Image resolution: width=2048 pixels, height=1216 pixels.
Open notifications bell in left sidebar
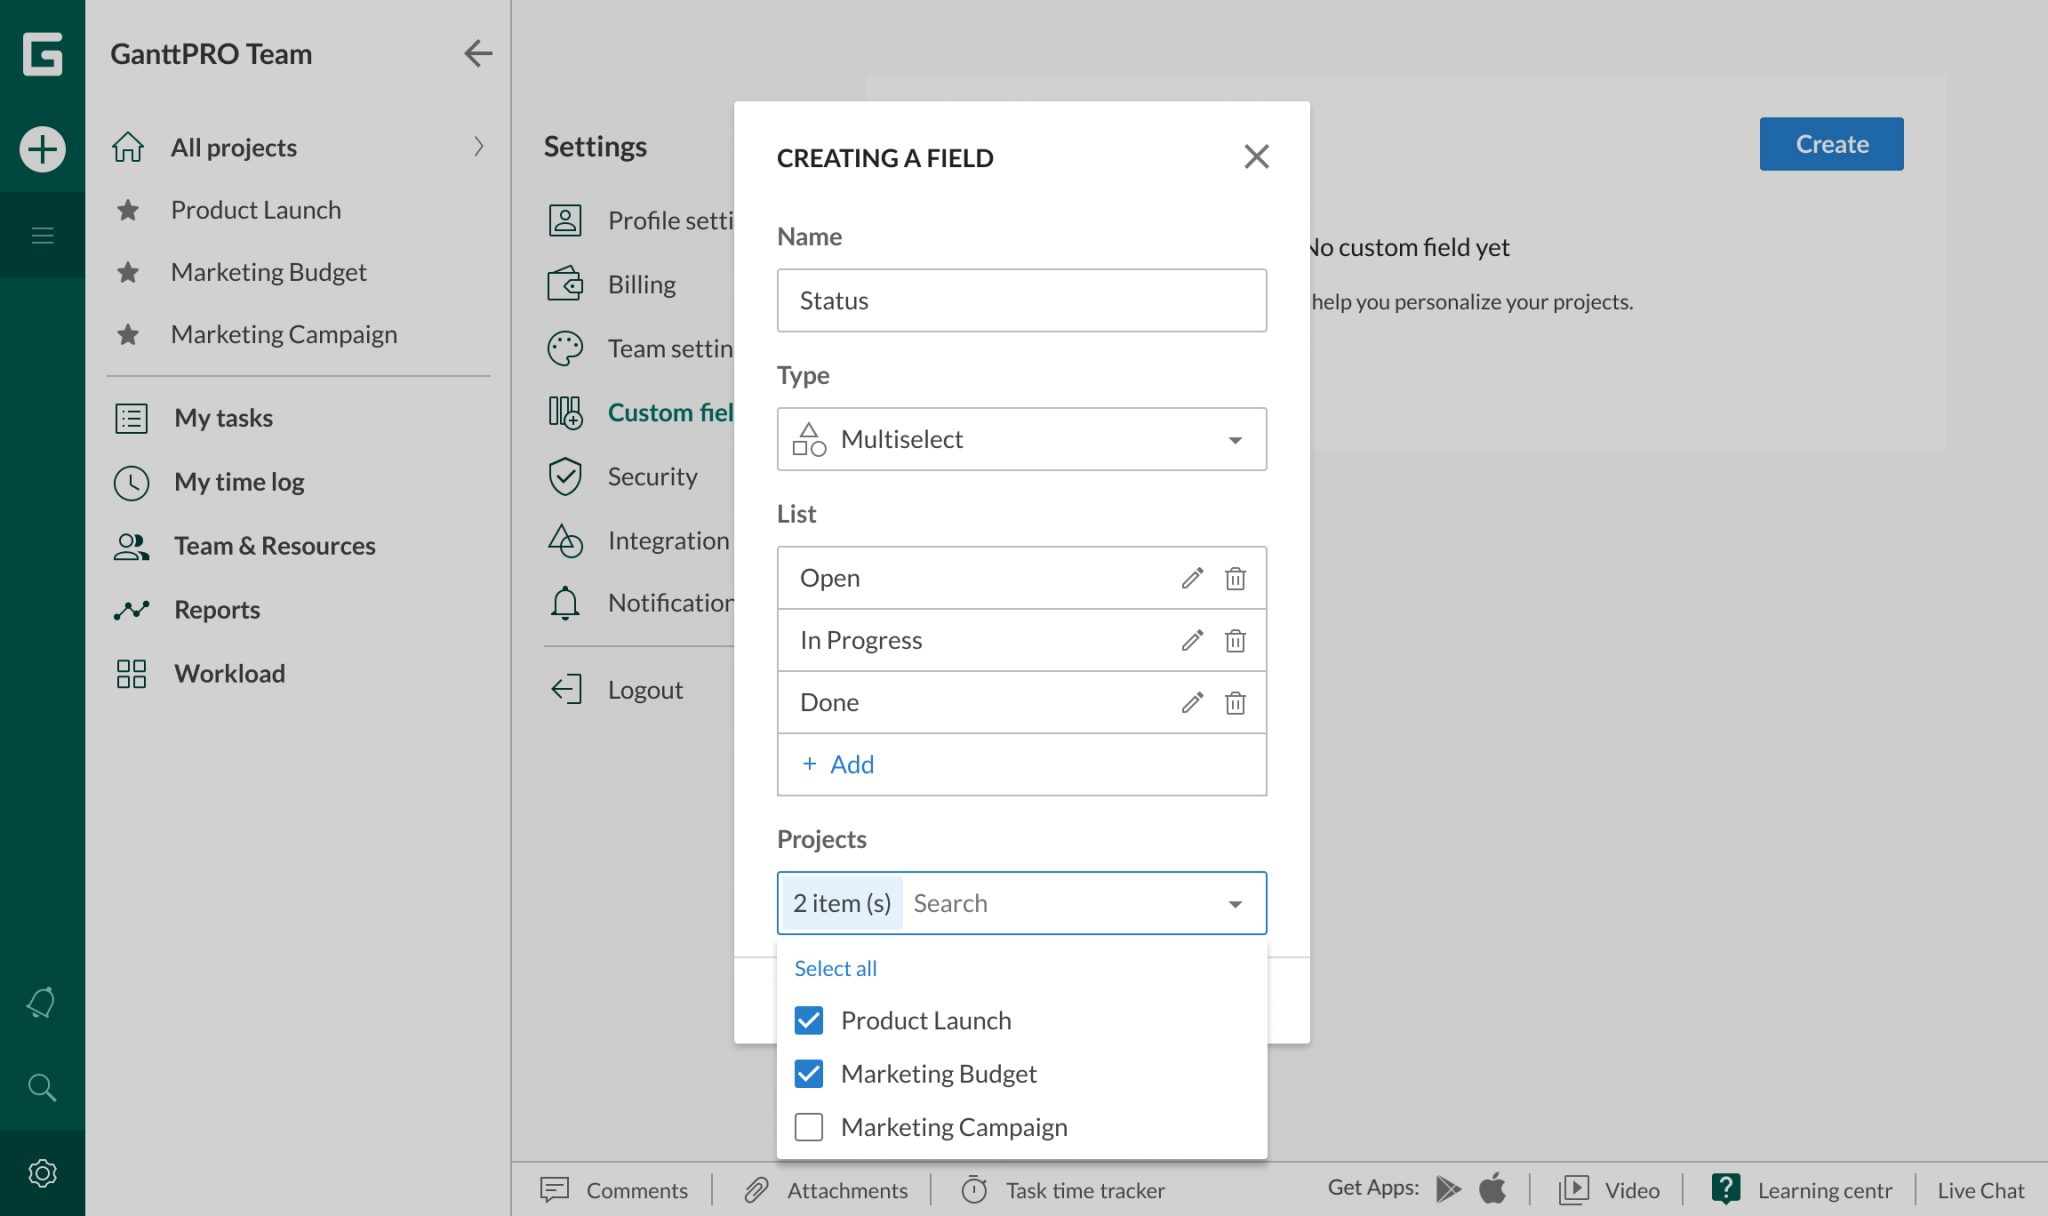(42, 1002)
